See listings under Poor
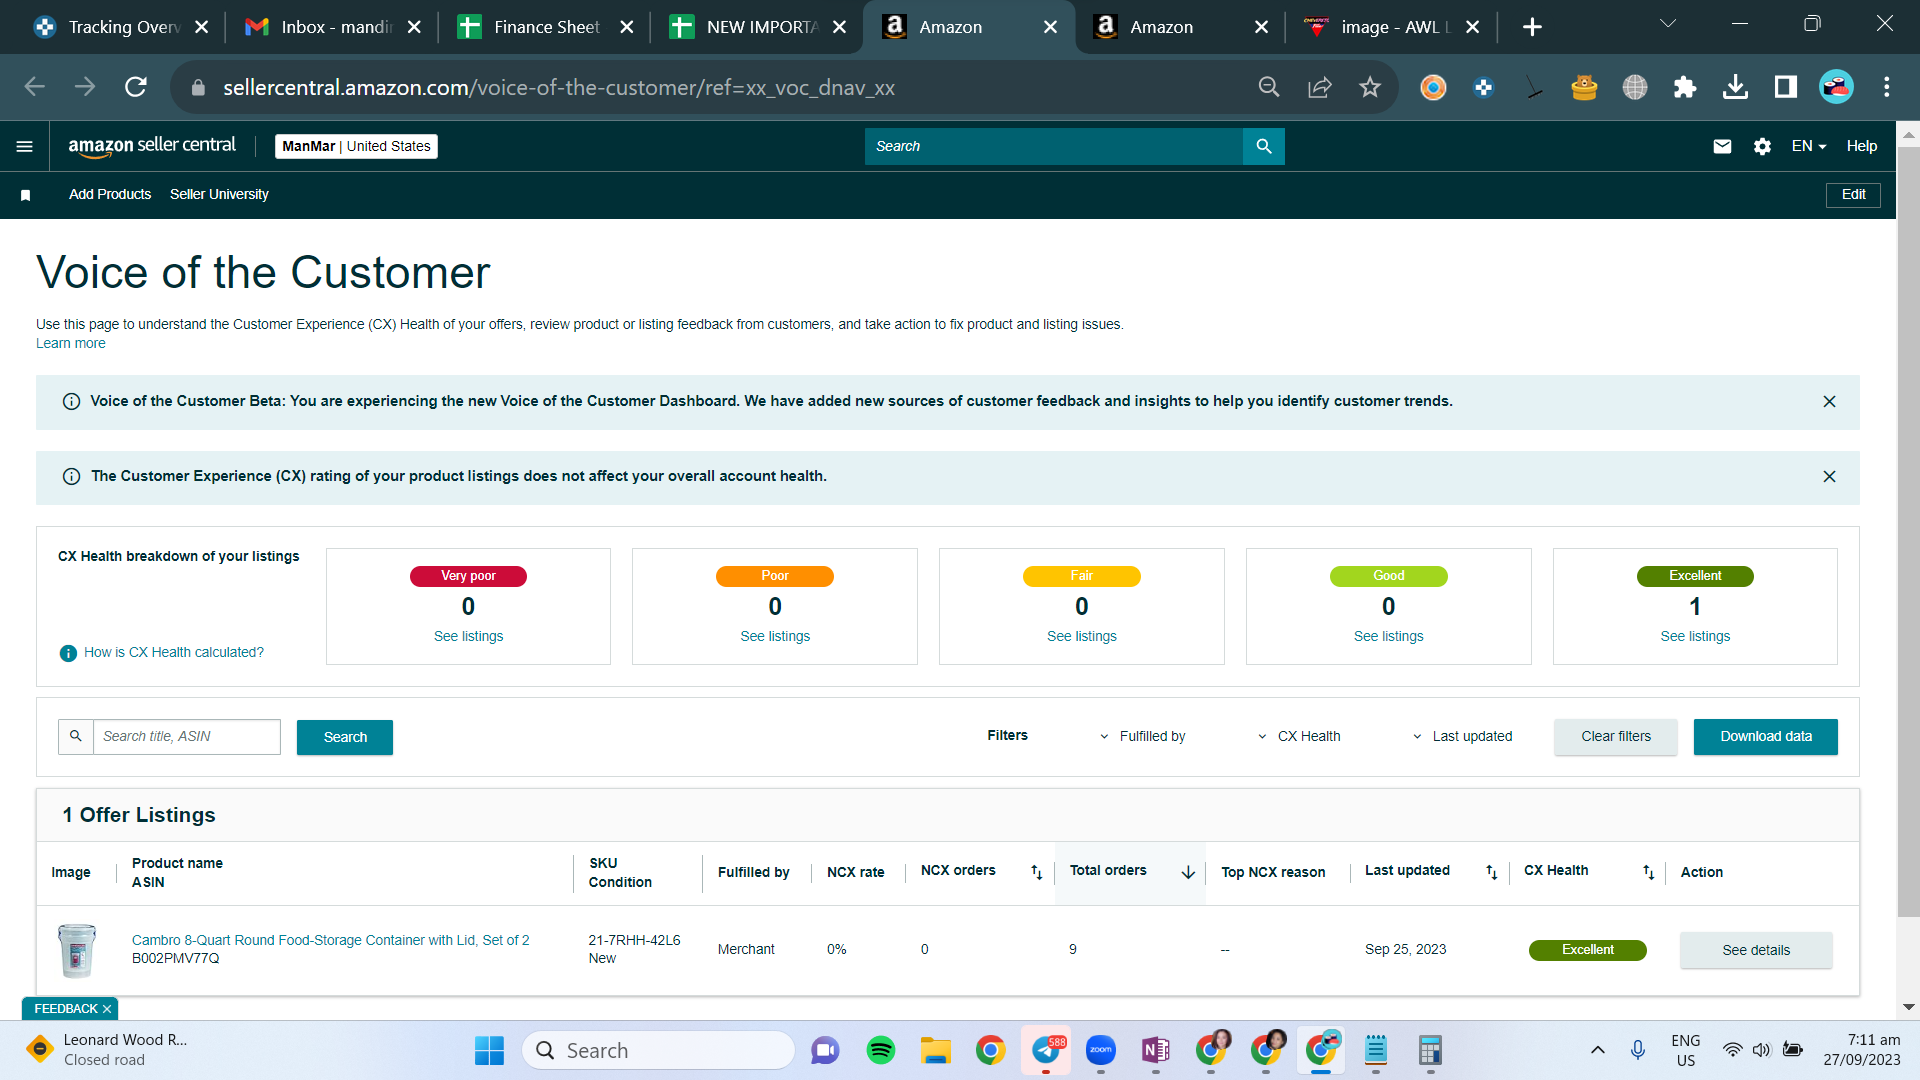Image resolution: width=1920 pixels, height=1080 pixels. [775, 637]
